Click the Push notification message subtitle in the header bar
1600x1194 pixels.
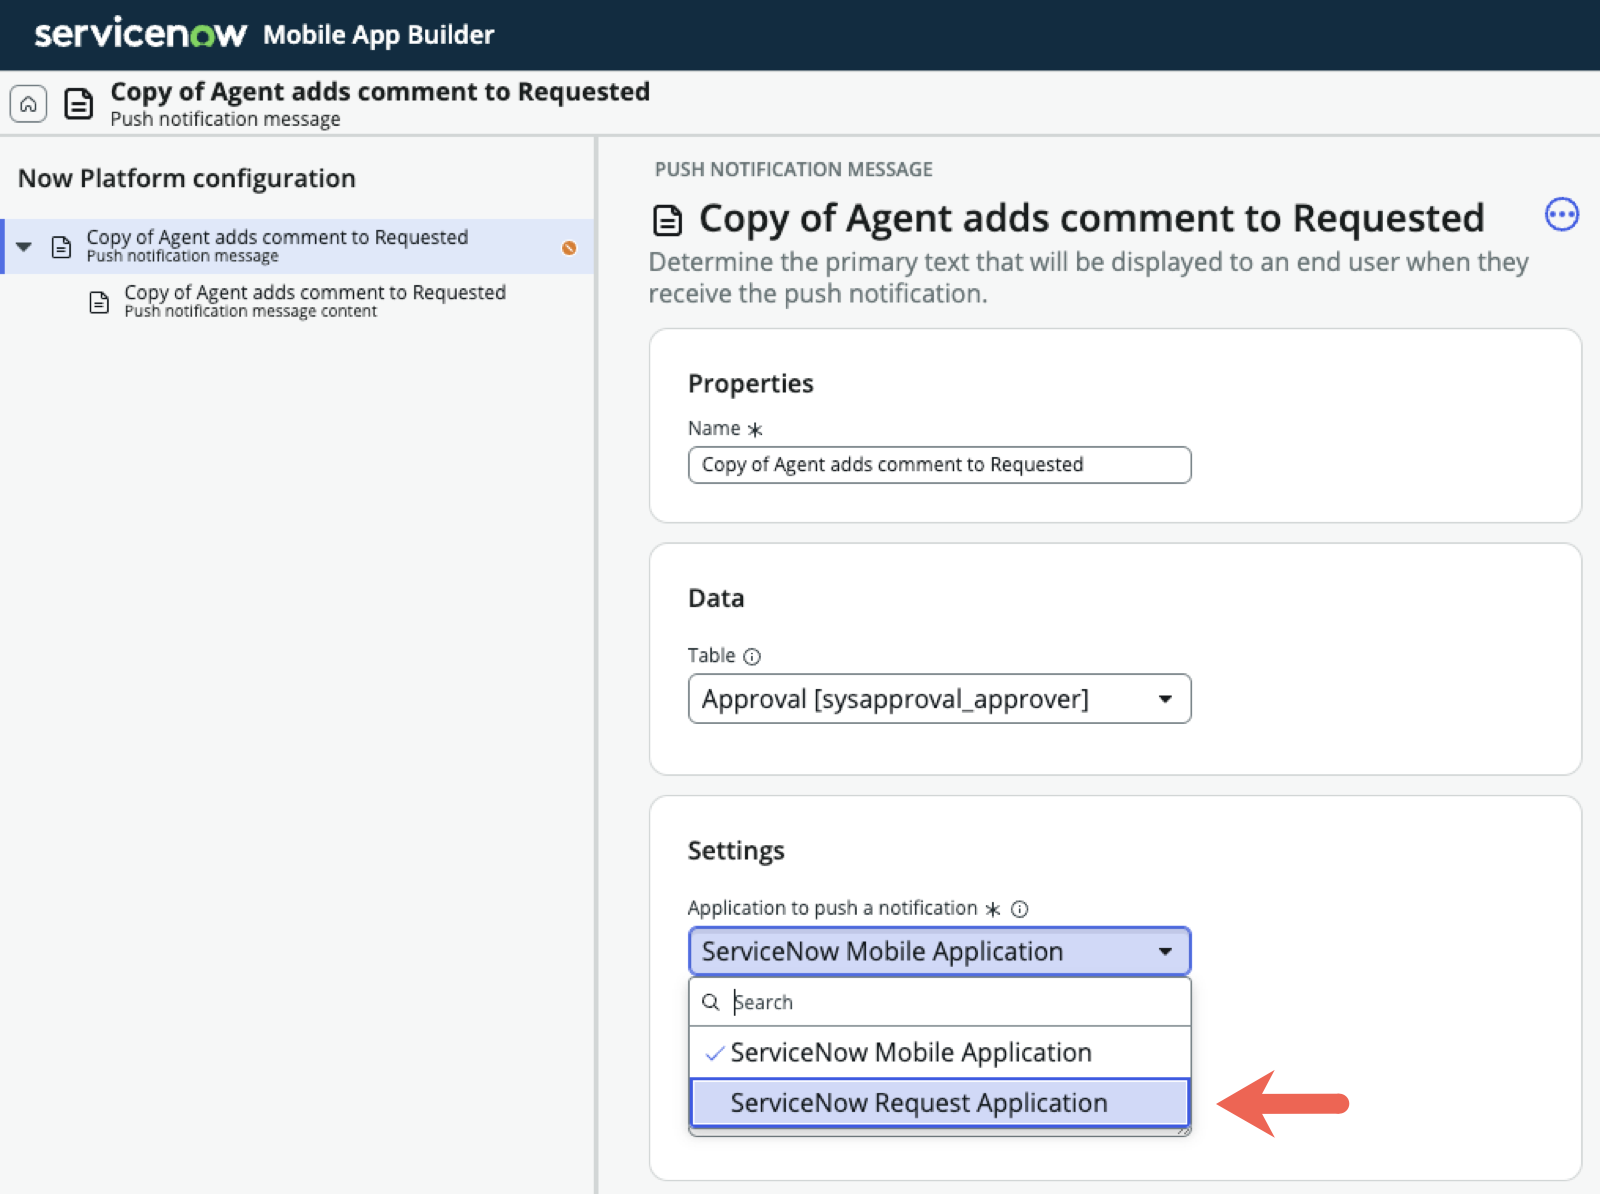click(225, 119)
